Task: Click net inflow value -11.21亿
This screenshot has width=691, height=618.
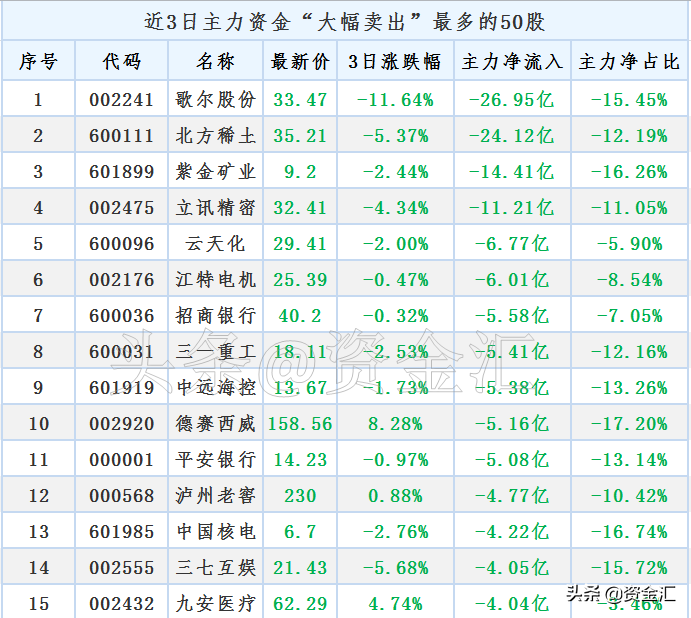Action: [x=511, y=208]
